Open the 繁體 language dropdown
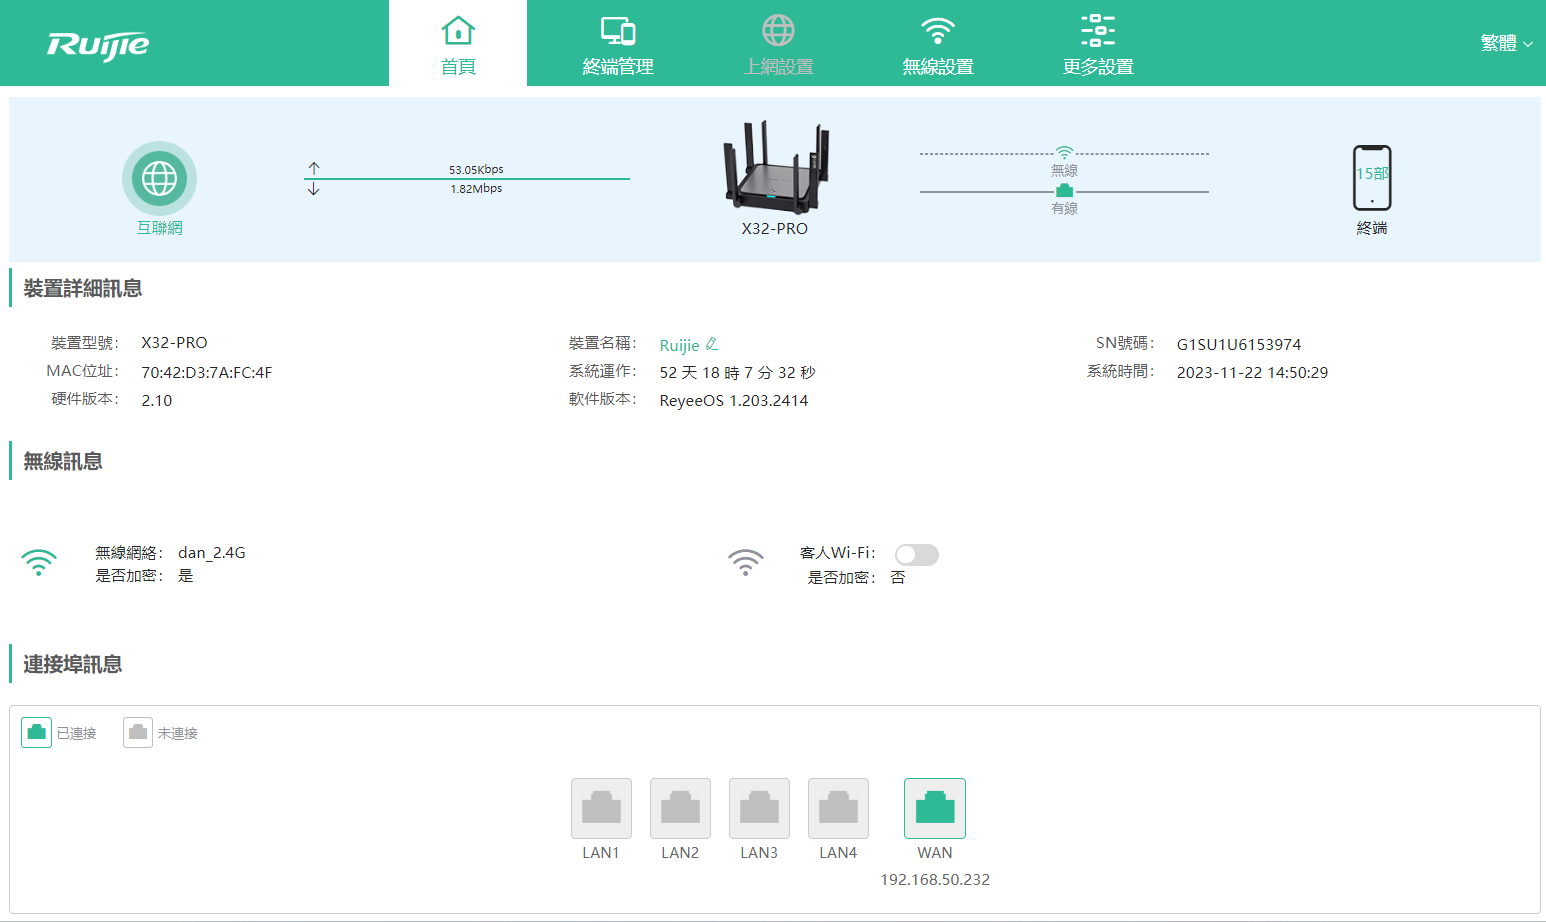This screenshot has width=1546, height=922. (x=1506, y=43)
